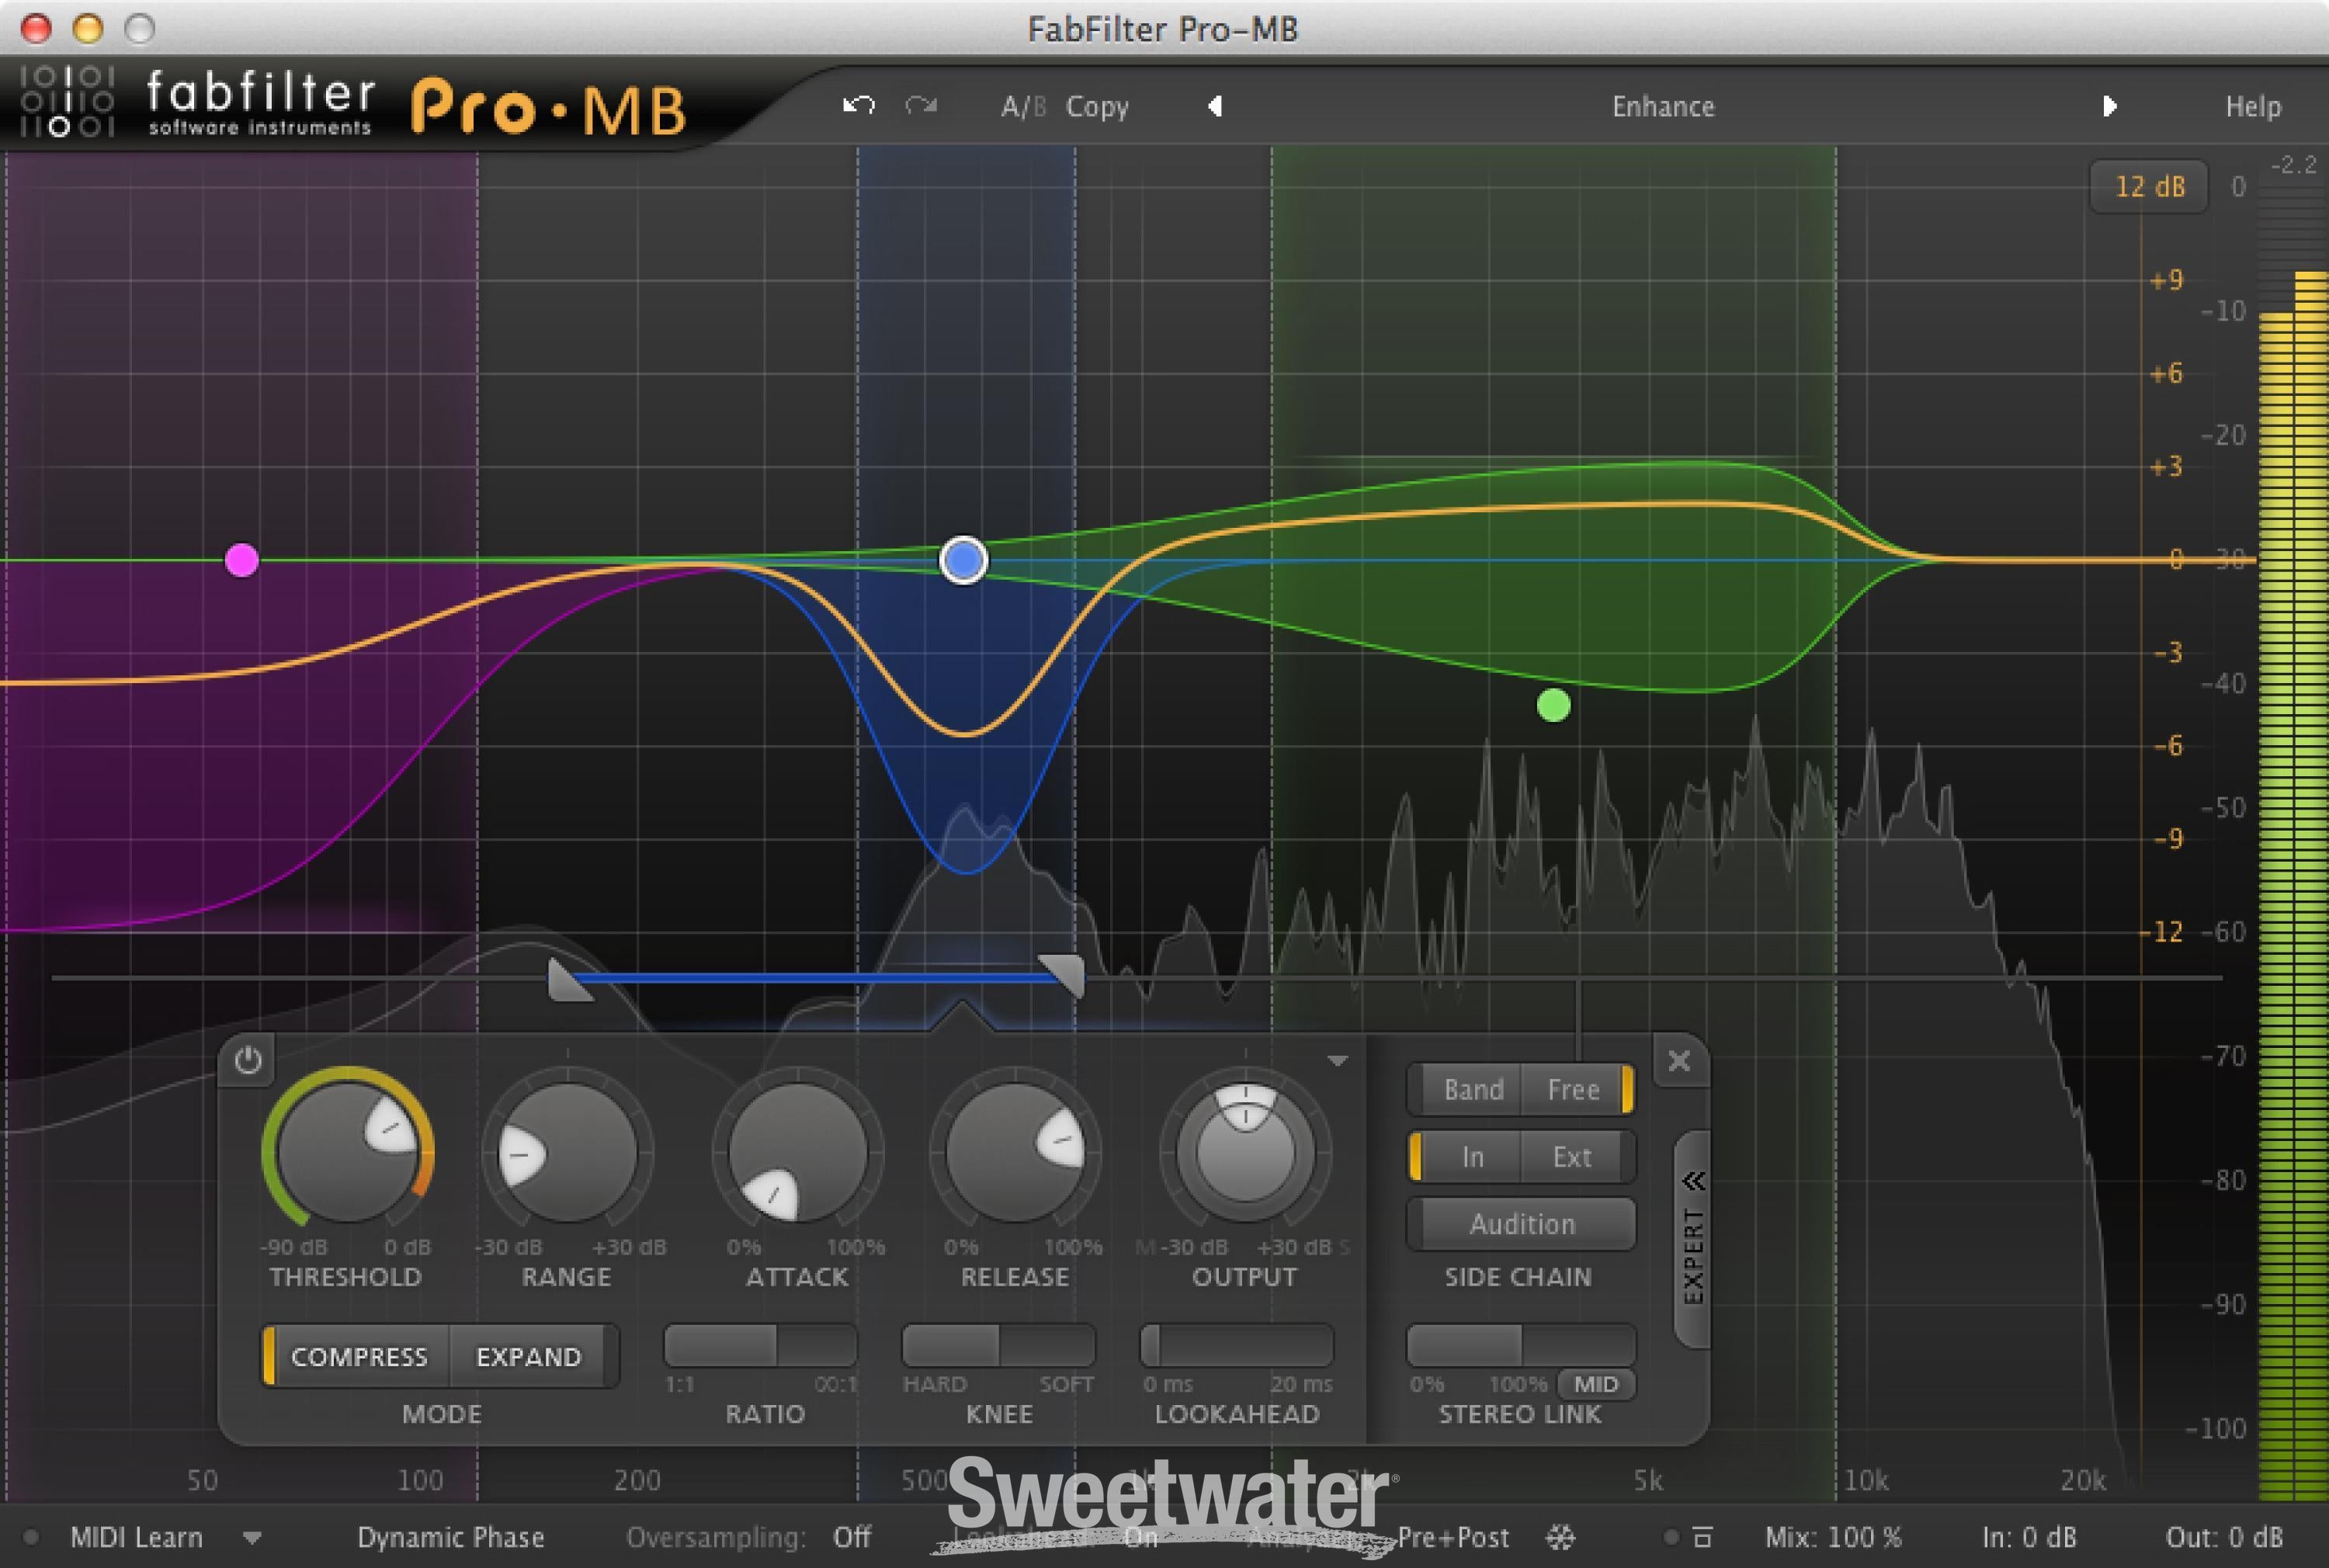Toggle the band power button

tap(248, 1060)
